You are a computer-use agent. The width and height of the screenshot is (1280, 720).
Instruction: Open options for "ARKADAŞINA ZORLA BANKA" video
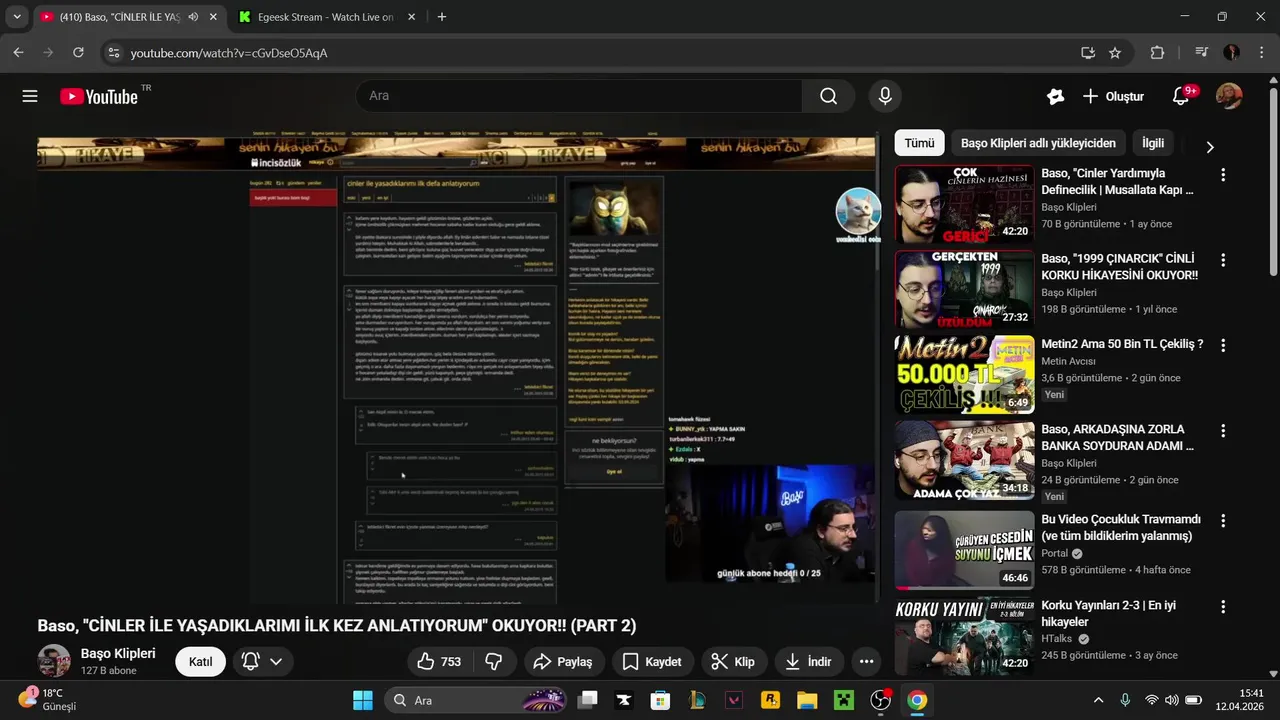tap(1222, 430)
